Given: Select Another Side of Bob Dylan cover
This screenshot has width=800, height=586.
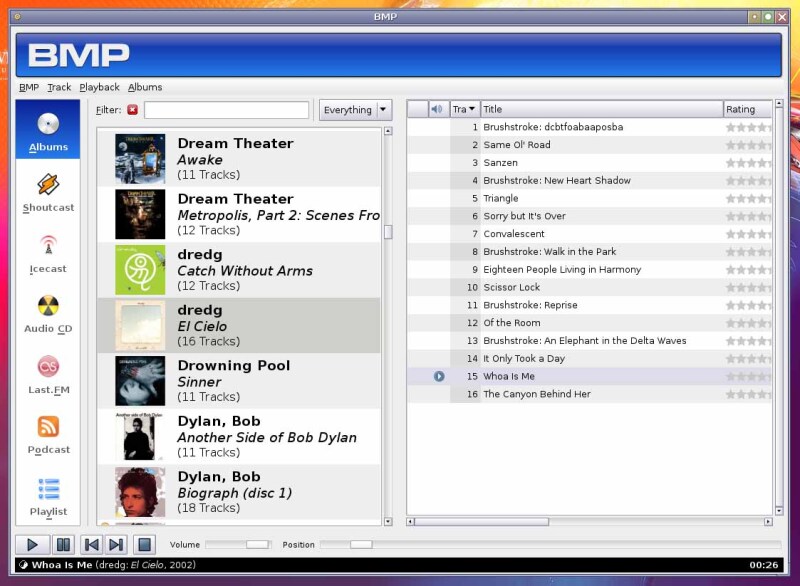Looking at the screenshot, I should click(140, 437).
